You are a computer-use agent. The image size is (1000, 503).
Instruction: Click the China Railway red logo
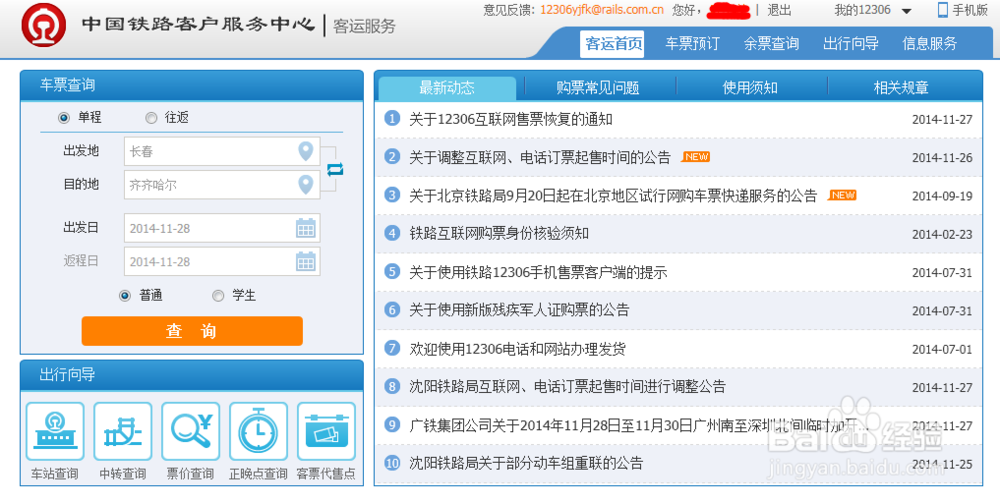(x=43, y=24)
